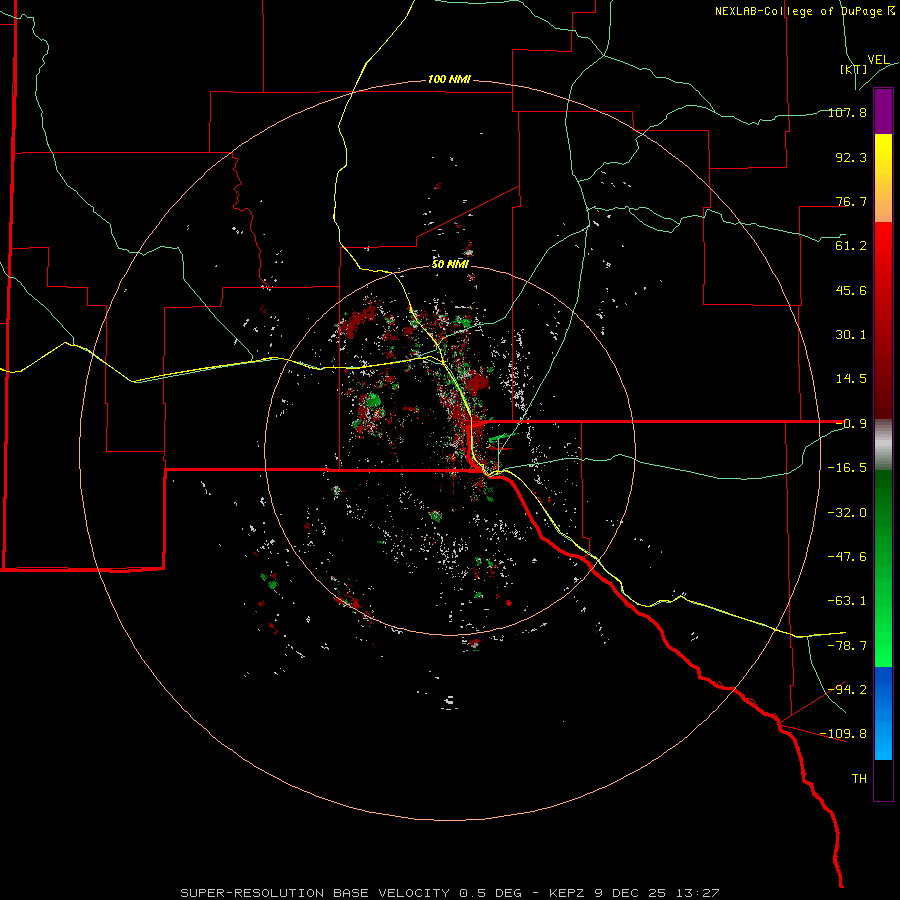Click the -94.2 value on velocity scale

849,689
